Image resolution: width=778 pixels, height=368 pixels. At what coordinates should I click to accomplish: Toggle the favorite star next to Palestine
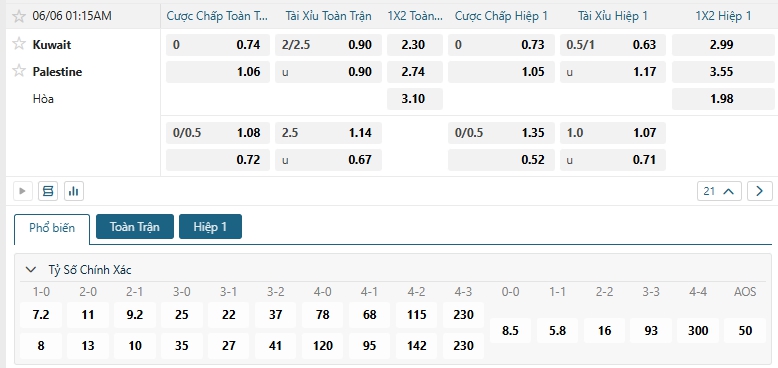tap(19, 71)
